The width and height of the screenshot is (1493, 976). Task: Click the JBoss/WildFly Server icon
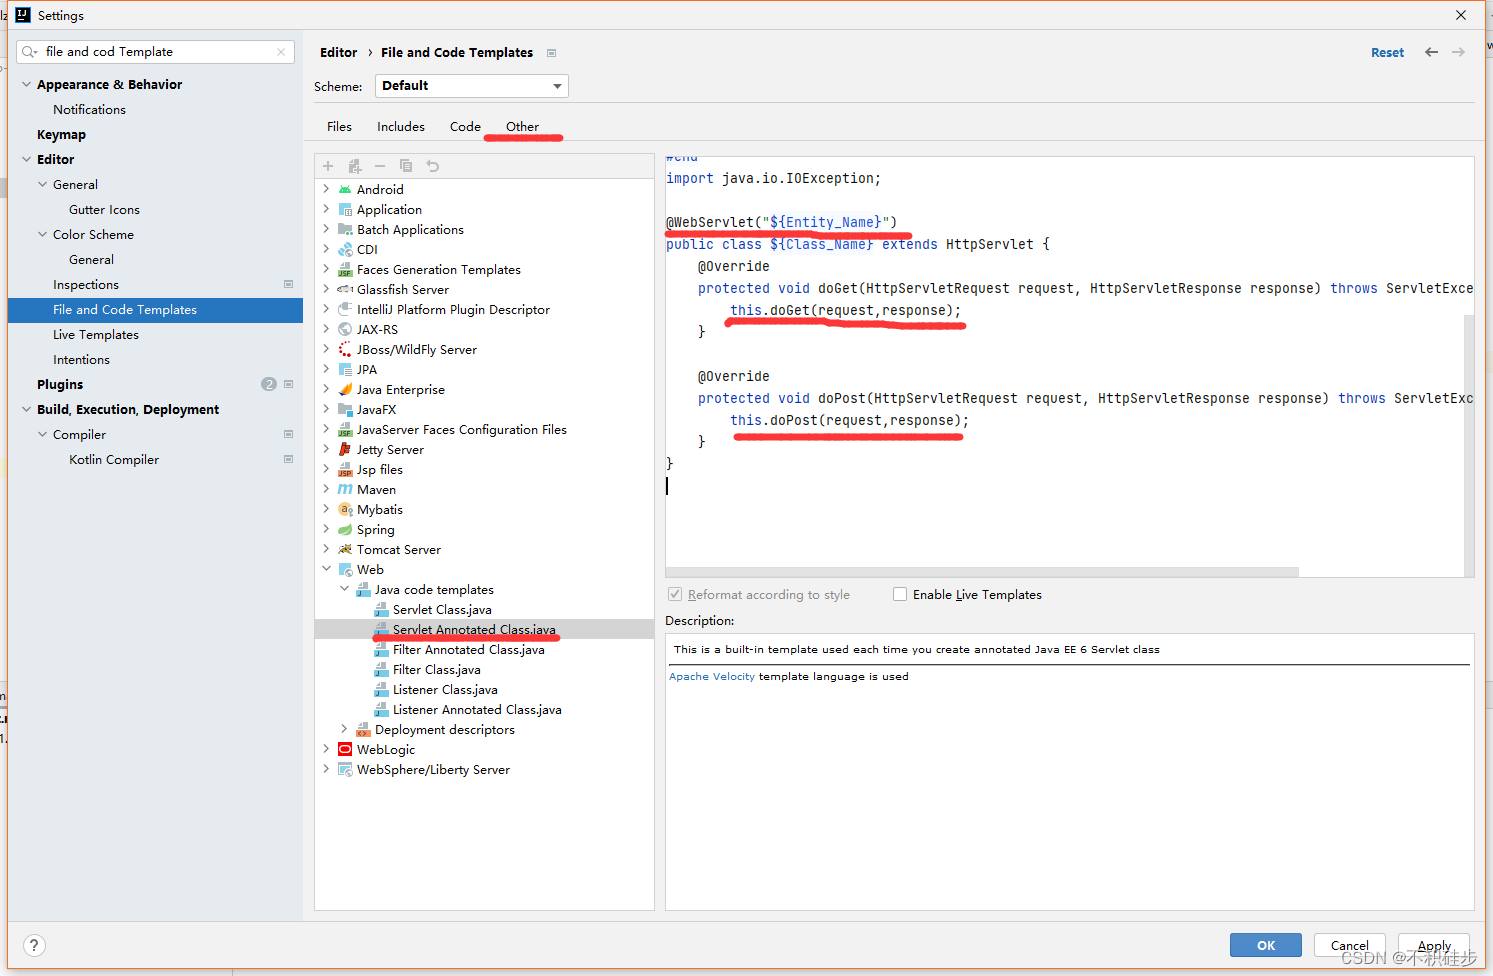point(345,350)
